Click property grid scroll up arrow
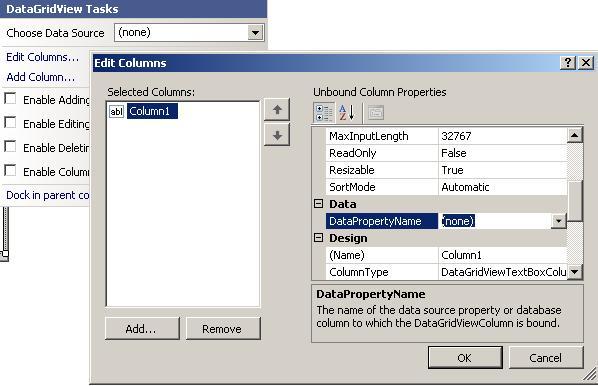598x386 pixels. pos(575,135)
